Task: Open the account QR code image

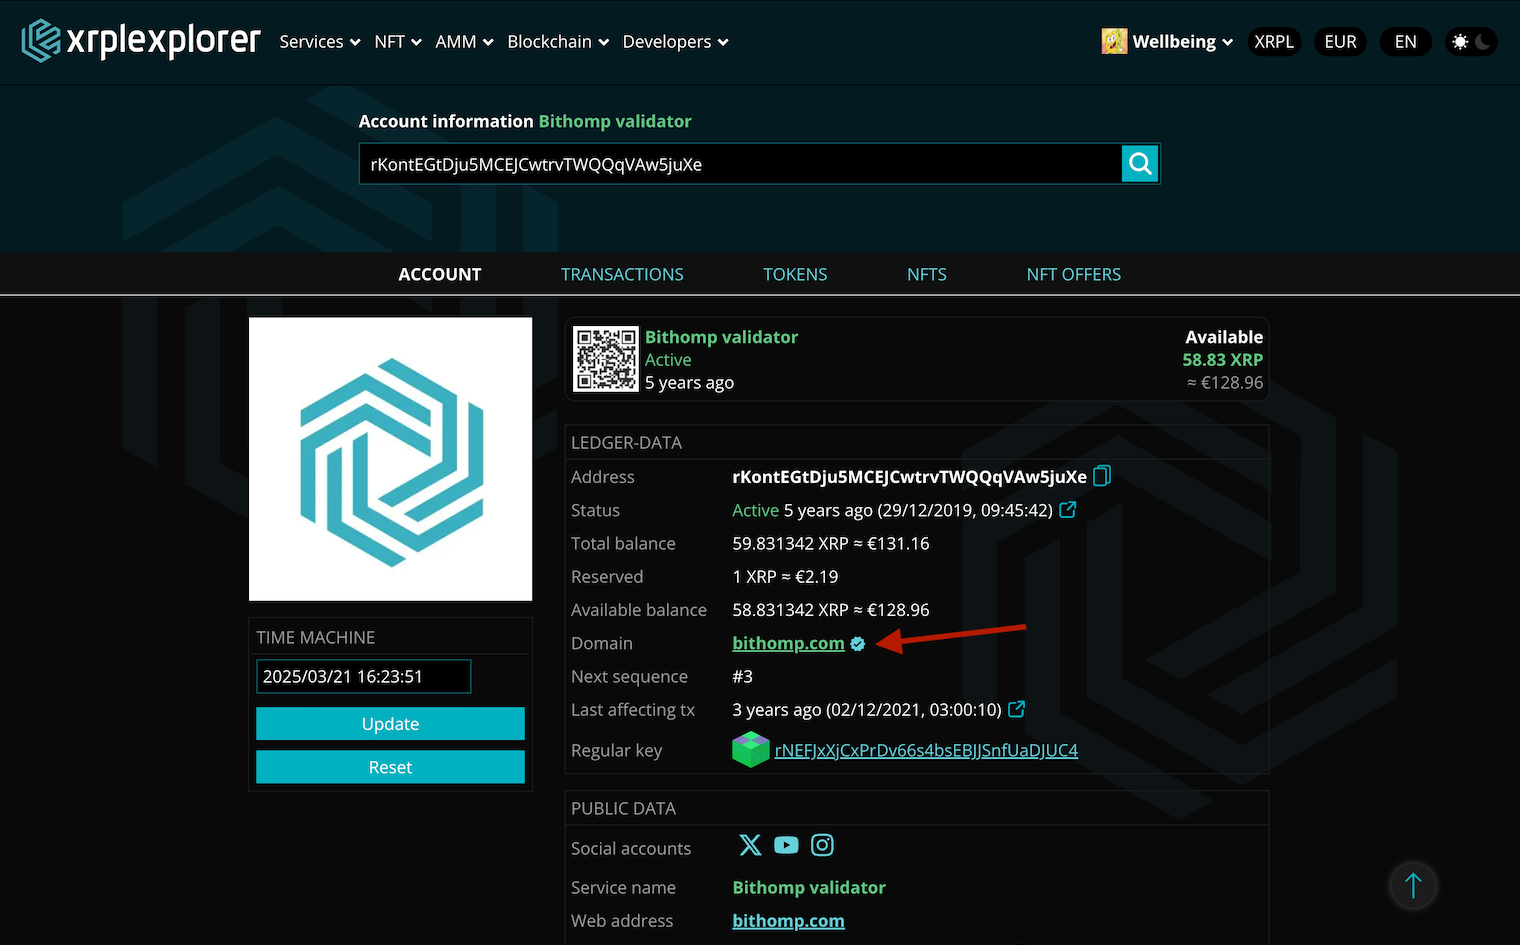Action: [605, 359]
